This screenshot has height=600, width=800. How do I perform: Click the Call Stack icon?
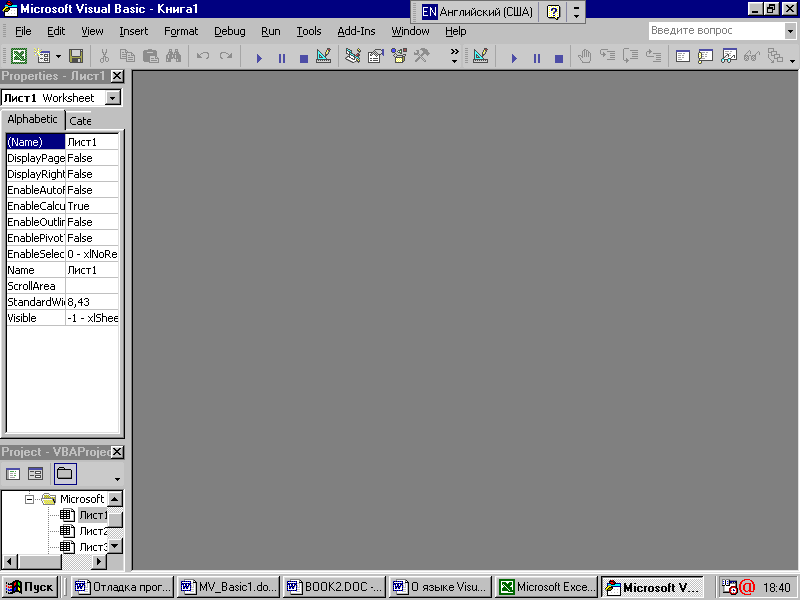[775, 56]
